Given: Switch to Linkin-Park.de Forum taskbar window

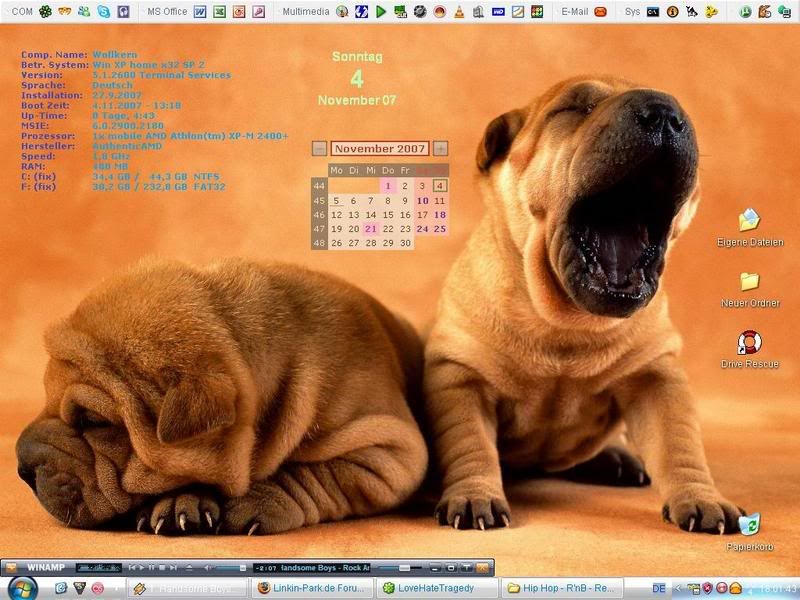Looking at the screenshot, I should pos(313,588).
